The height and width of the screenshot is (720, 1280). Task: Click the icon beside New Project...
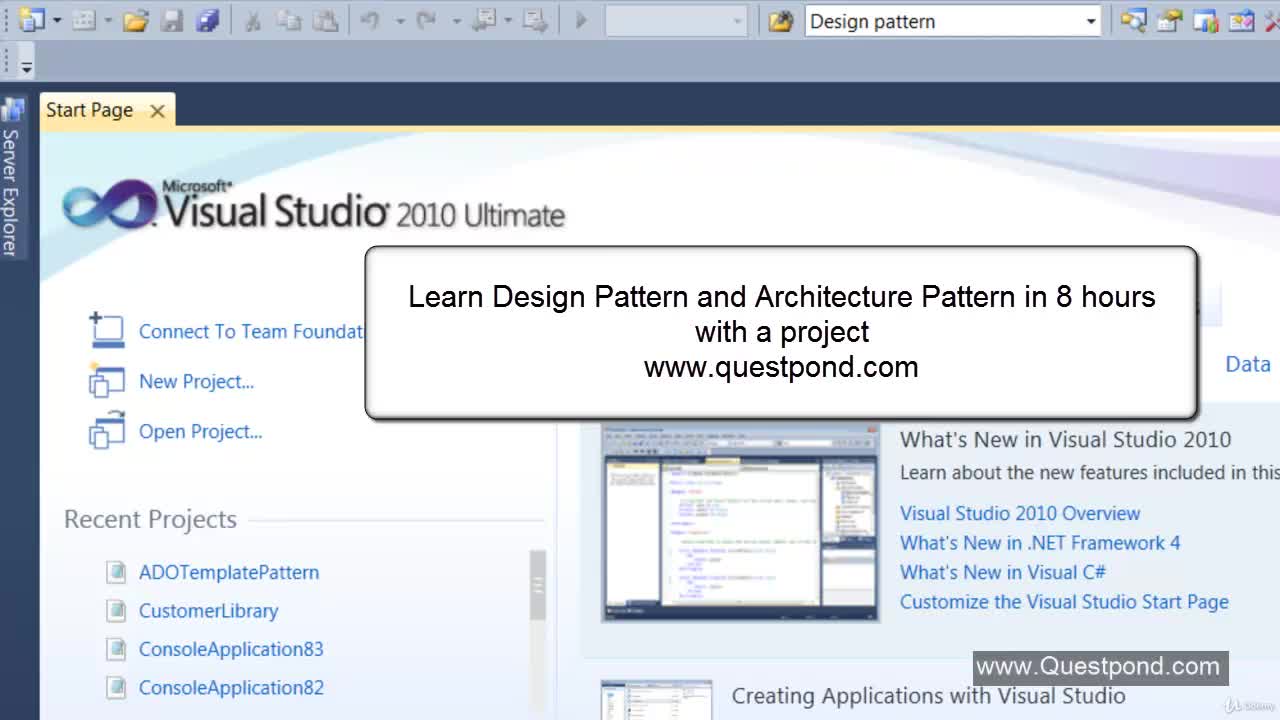pos(106,381)
